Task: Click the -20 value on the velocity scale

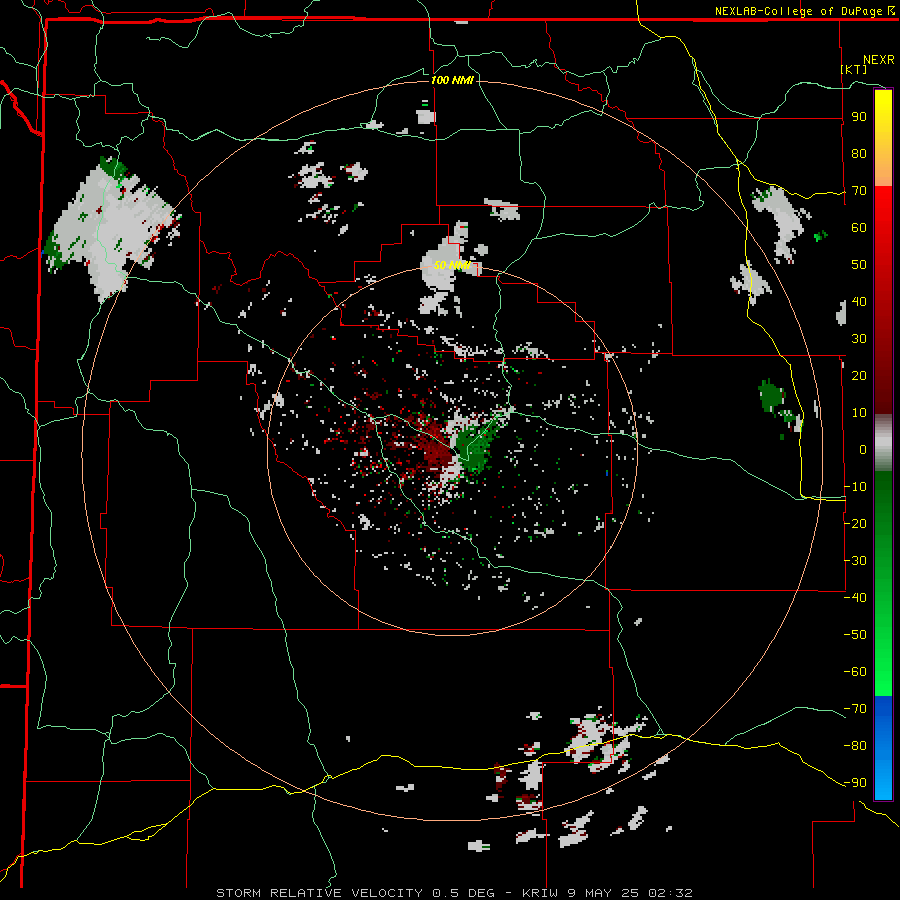Action: (855, 523)
